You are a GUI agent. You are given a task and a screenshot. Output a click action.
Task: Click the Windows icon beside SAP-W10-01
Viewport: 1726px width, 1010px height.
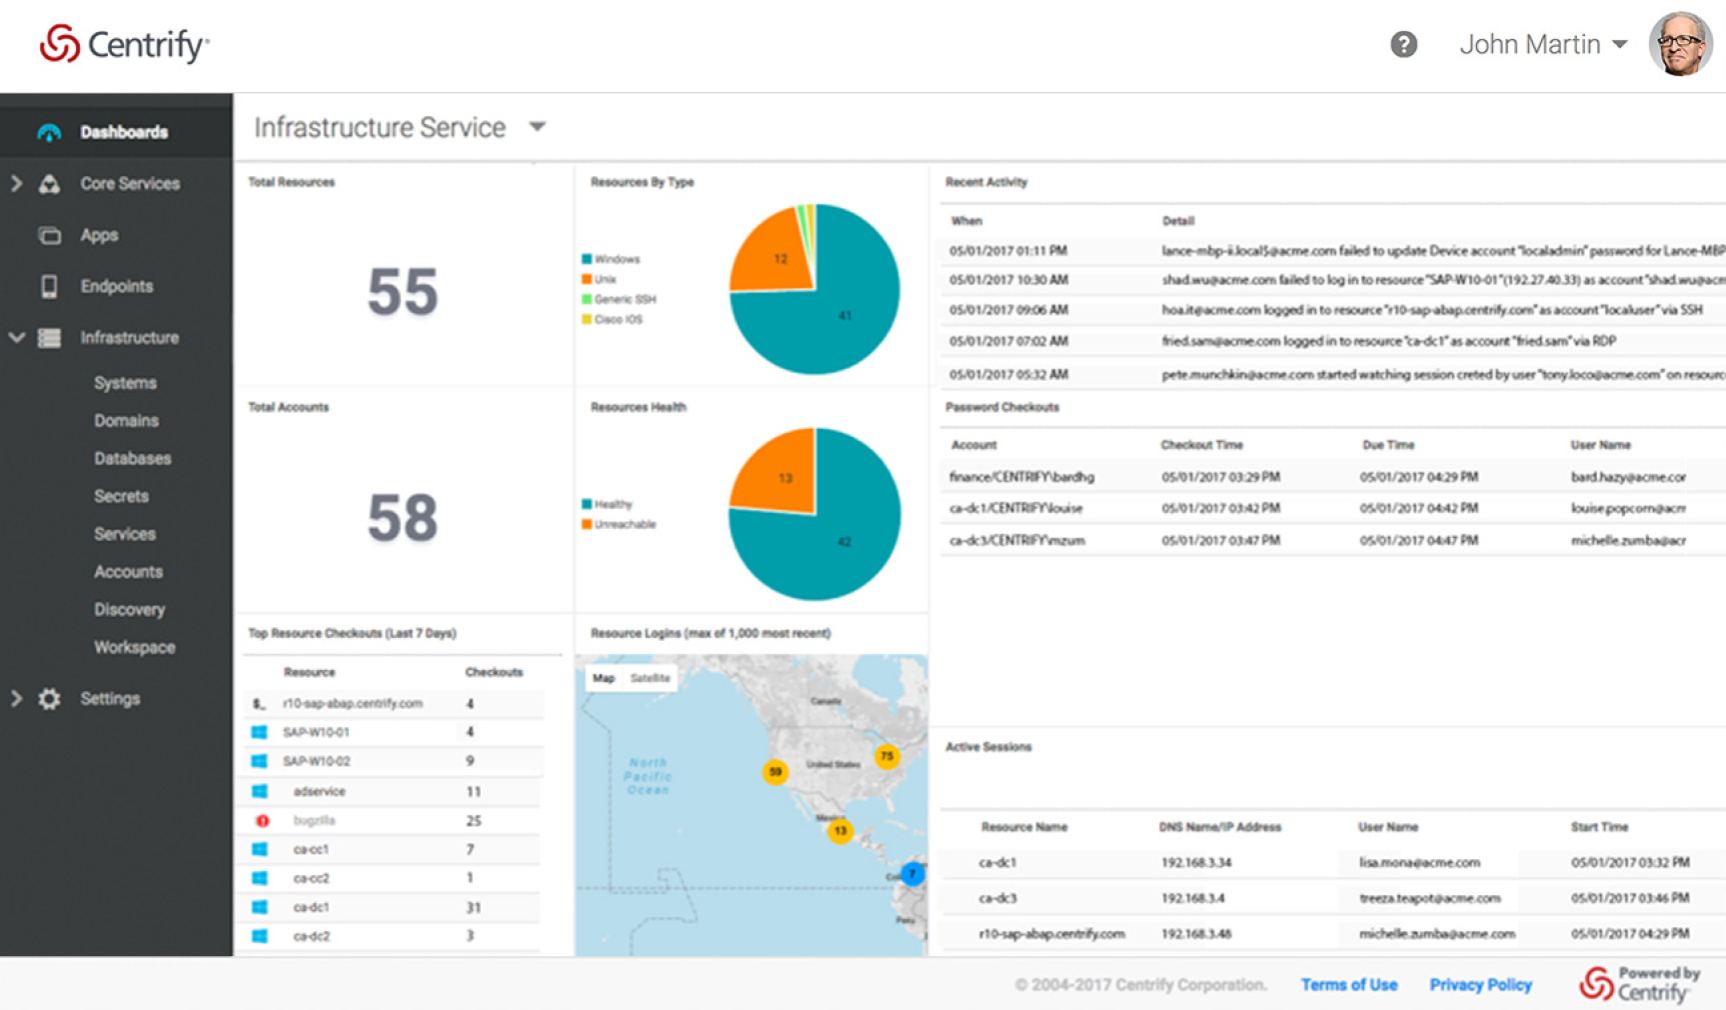click(x=259, y=733)
